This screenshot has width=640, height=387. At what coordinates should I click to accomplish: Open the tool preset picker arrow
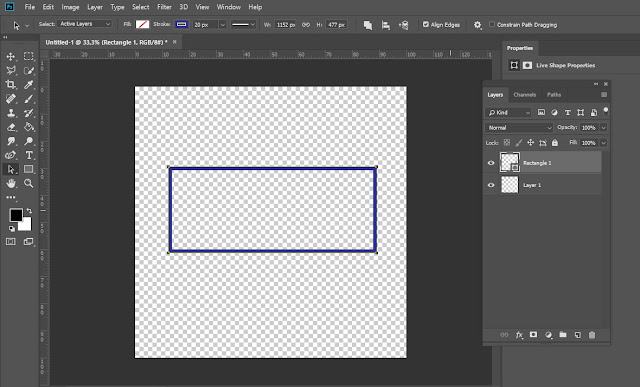[x=27, y=26]
